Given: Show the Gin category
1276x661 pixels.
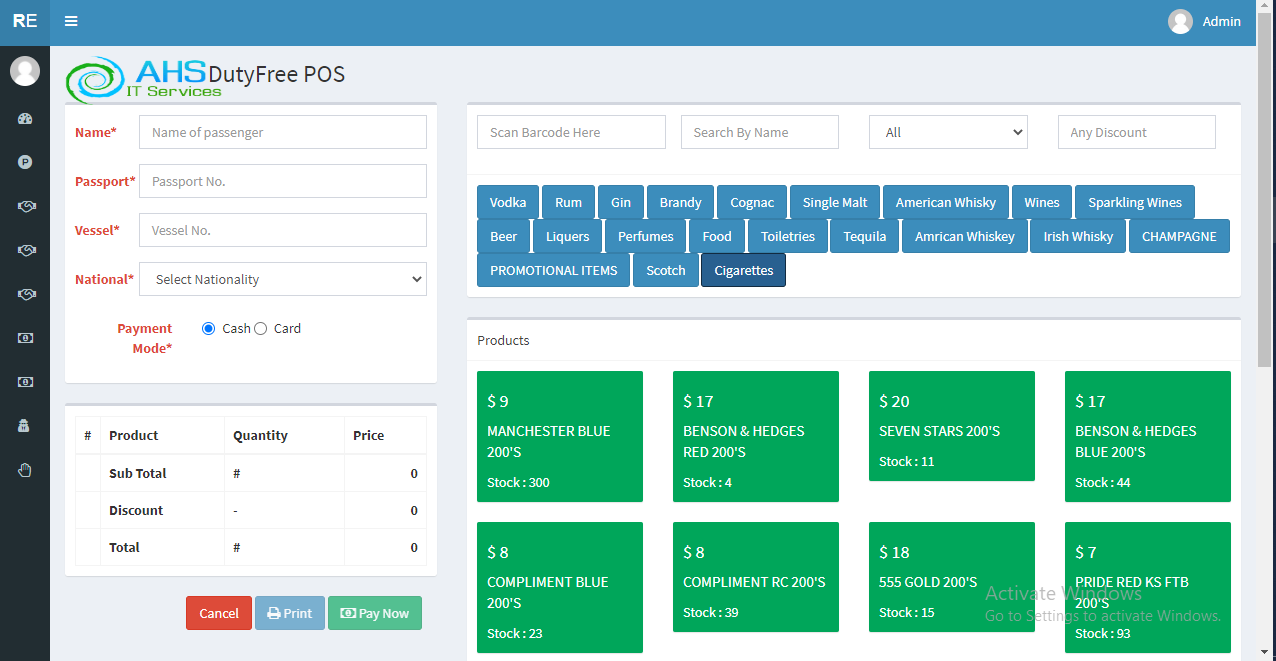Looking at the screenshot, I should pos(621,202).
